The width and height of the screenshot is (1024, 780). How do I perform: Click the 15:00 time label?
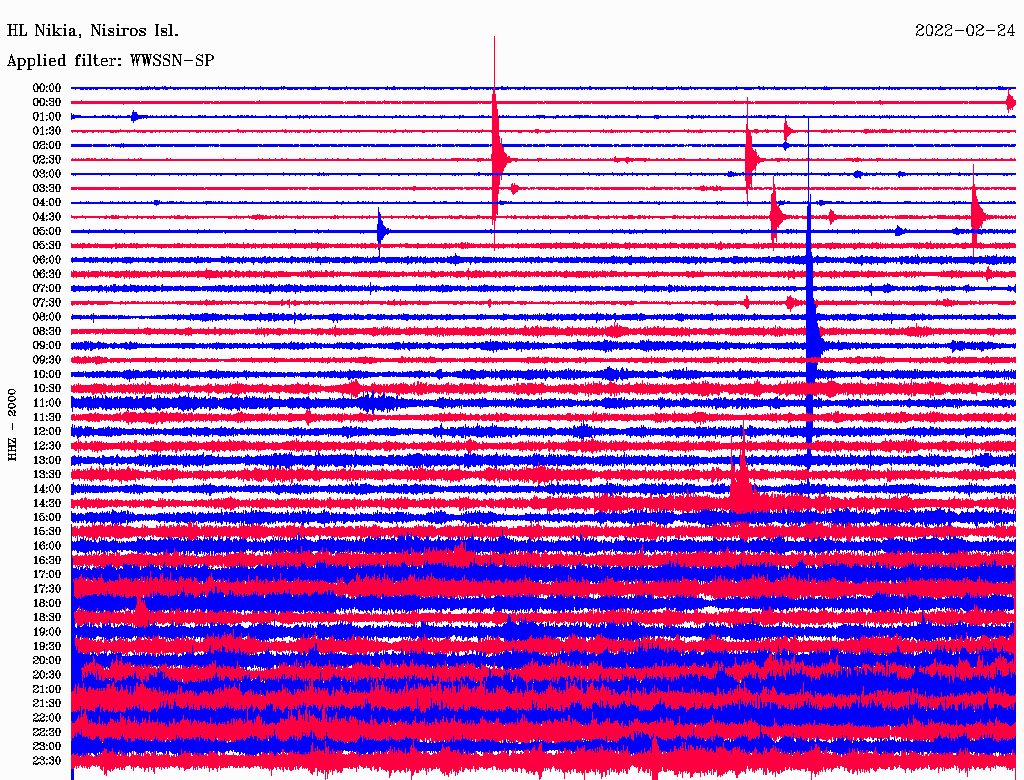[47, 517]
